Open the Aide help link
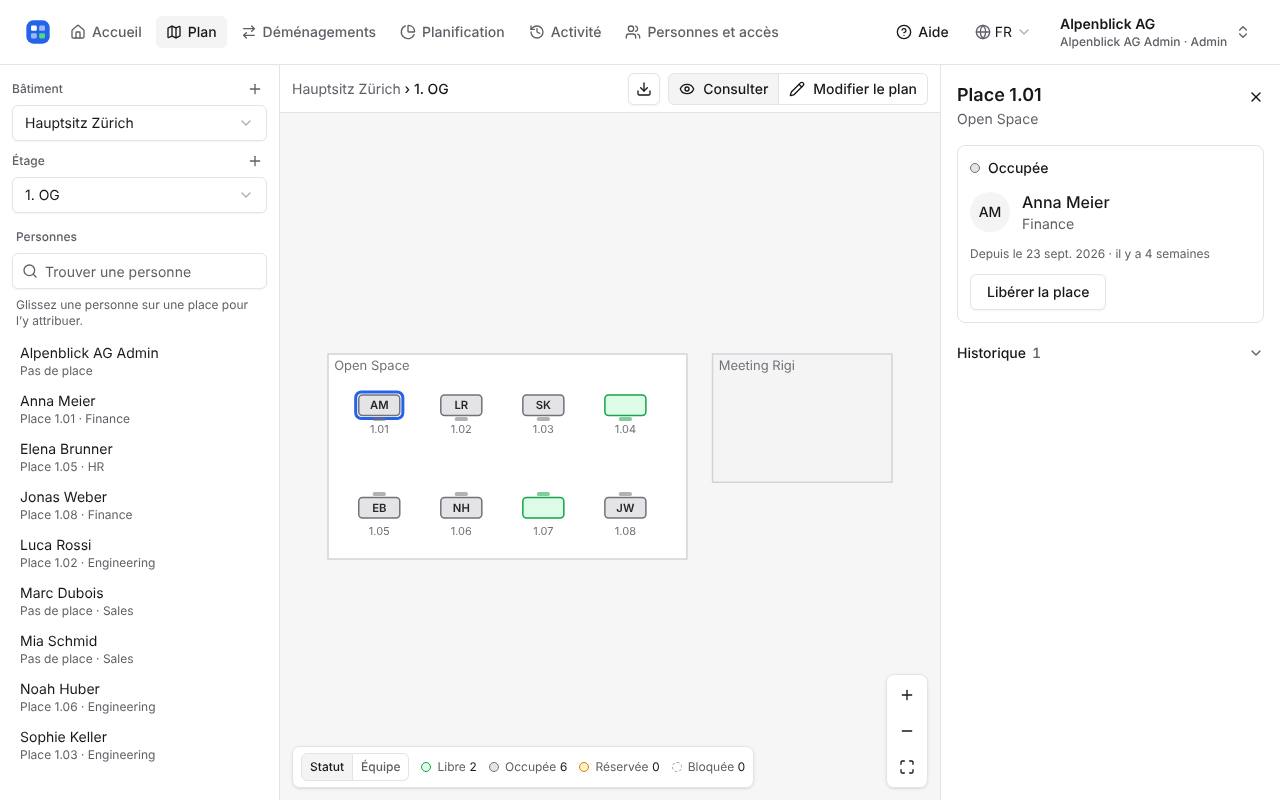 (922, 32)
